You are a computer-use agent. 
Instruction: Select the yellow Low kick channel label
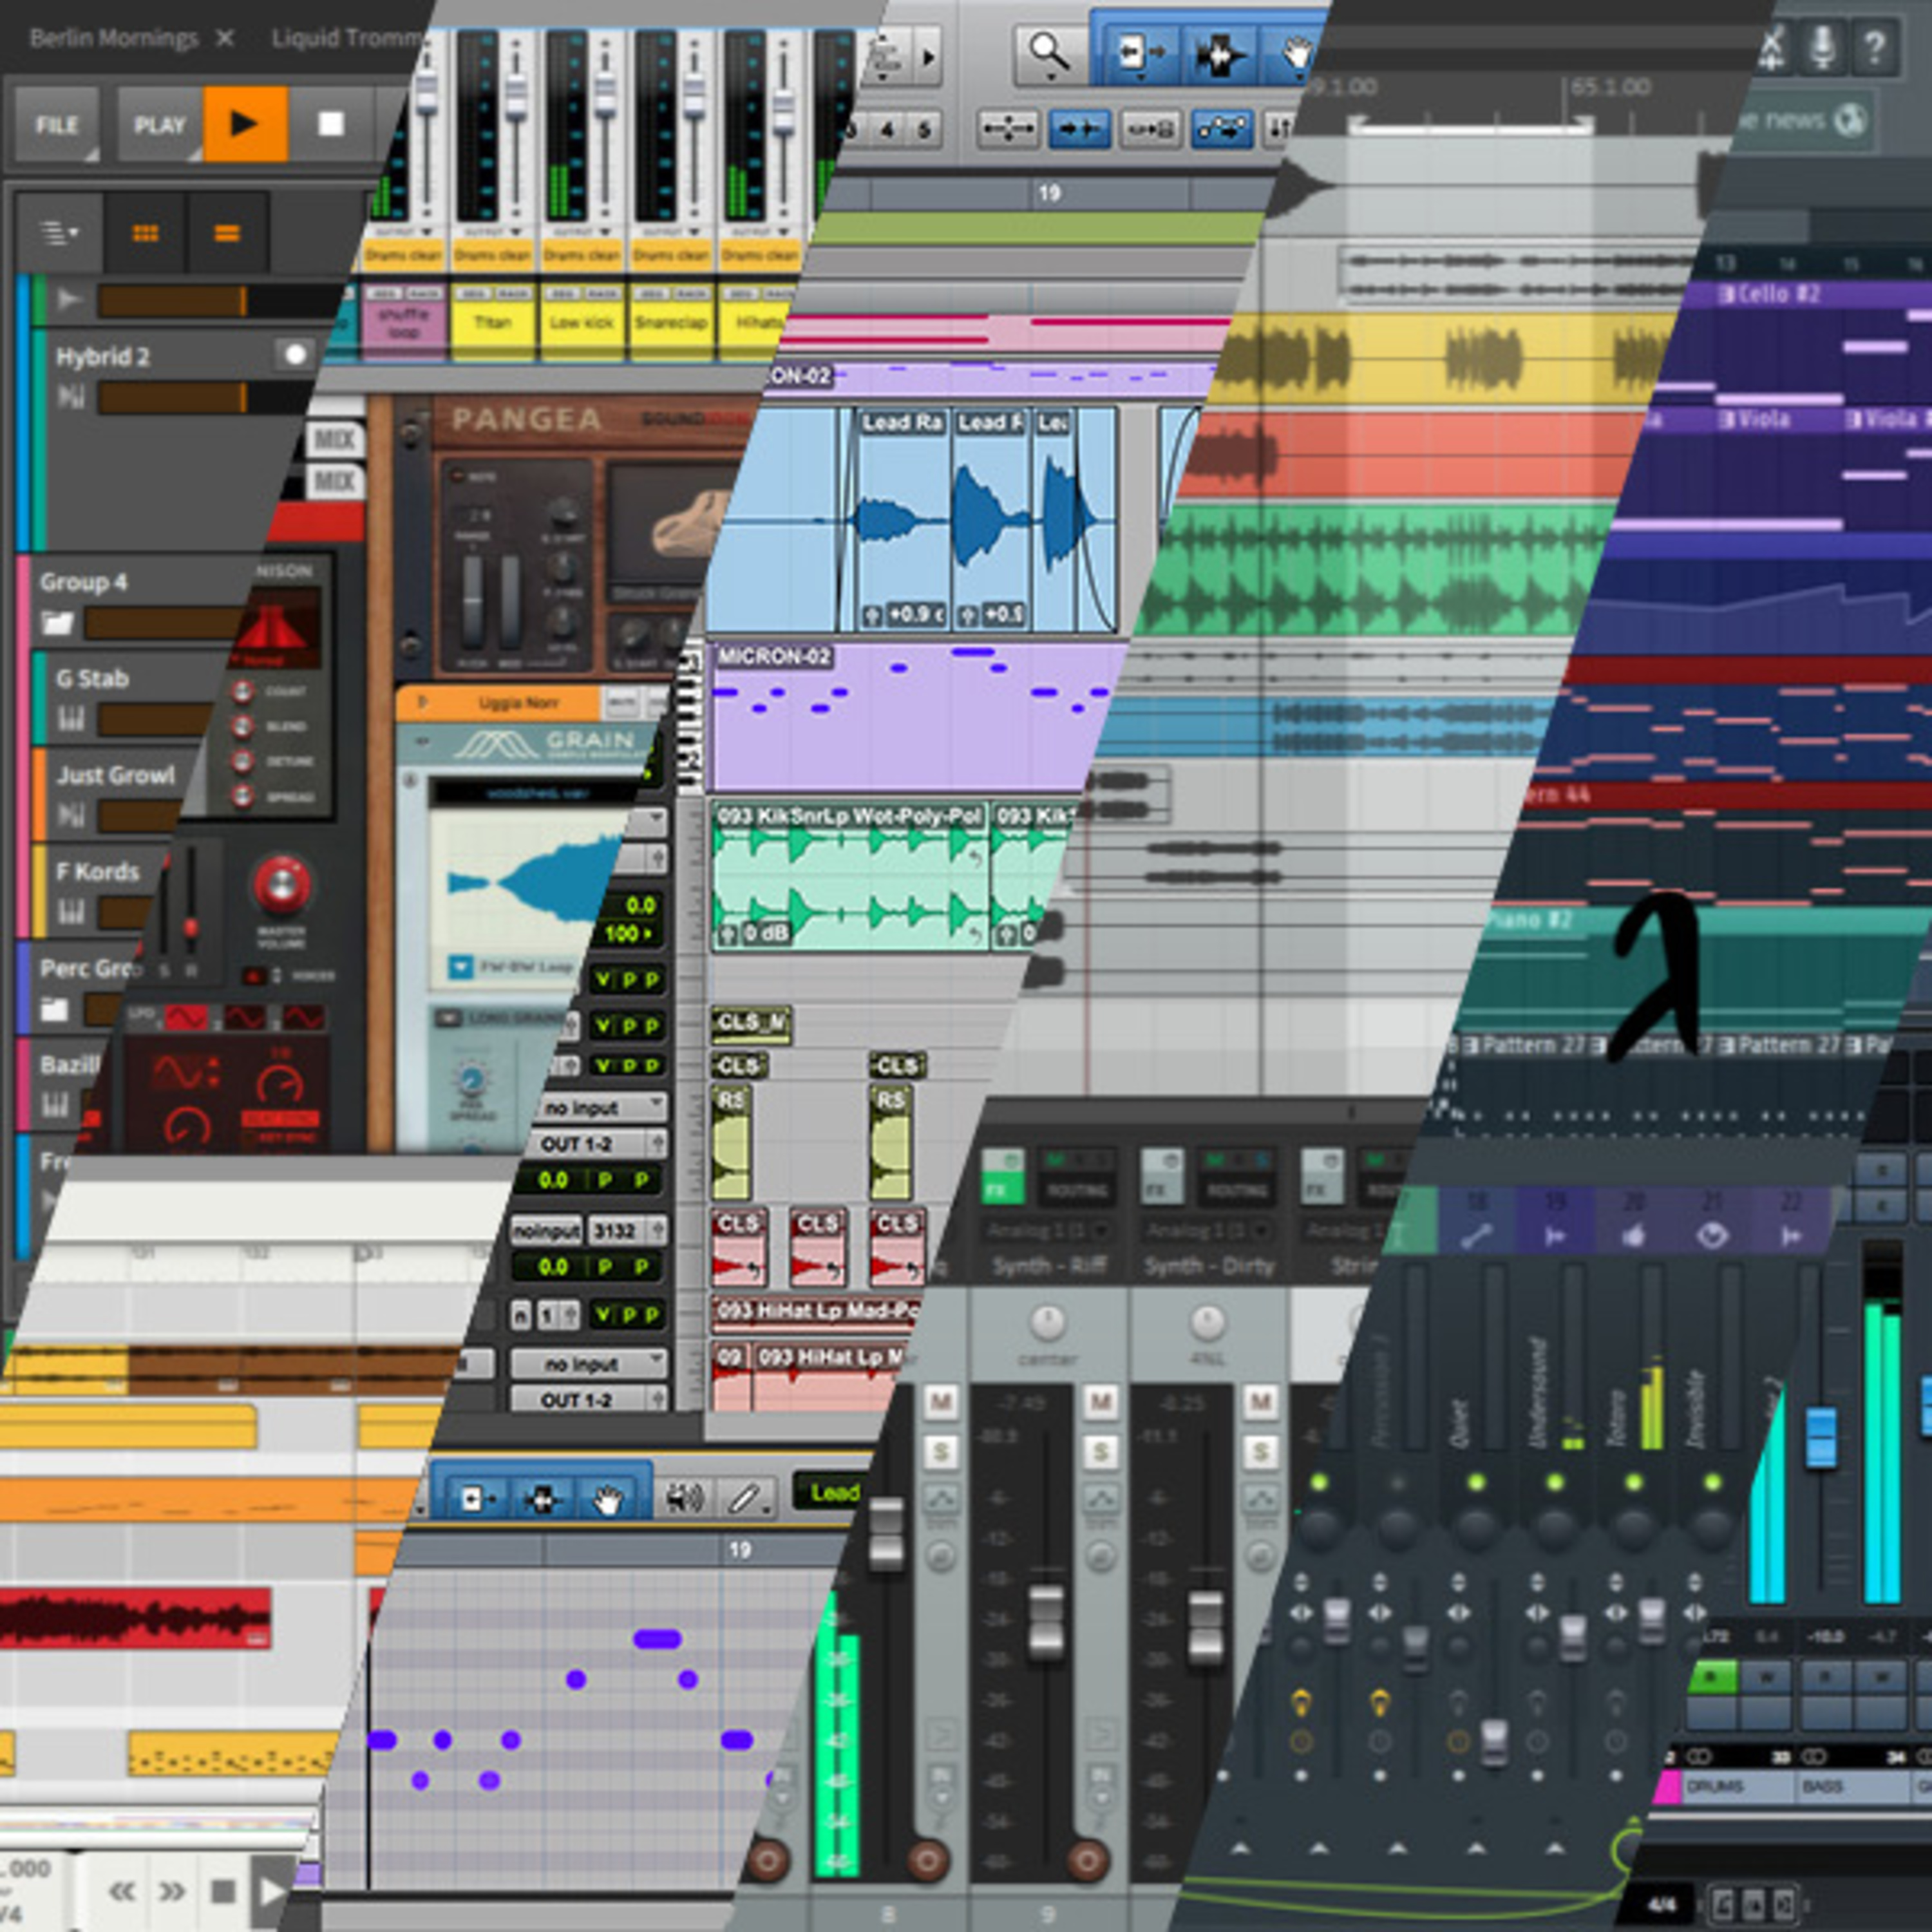(581, 322)
